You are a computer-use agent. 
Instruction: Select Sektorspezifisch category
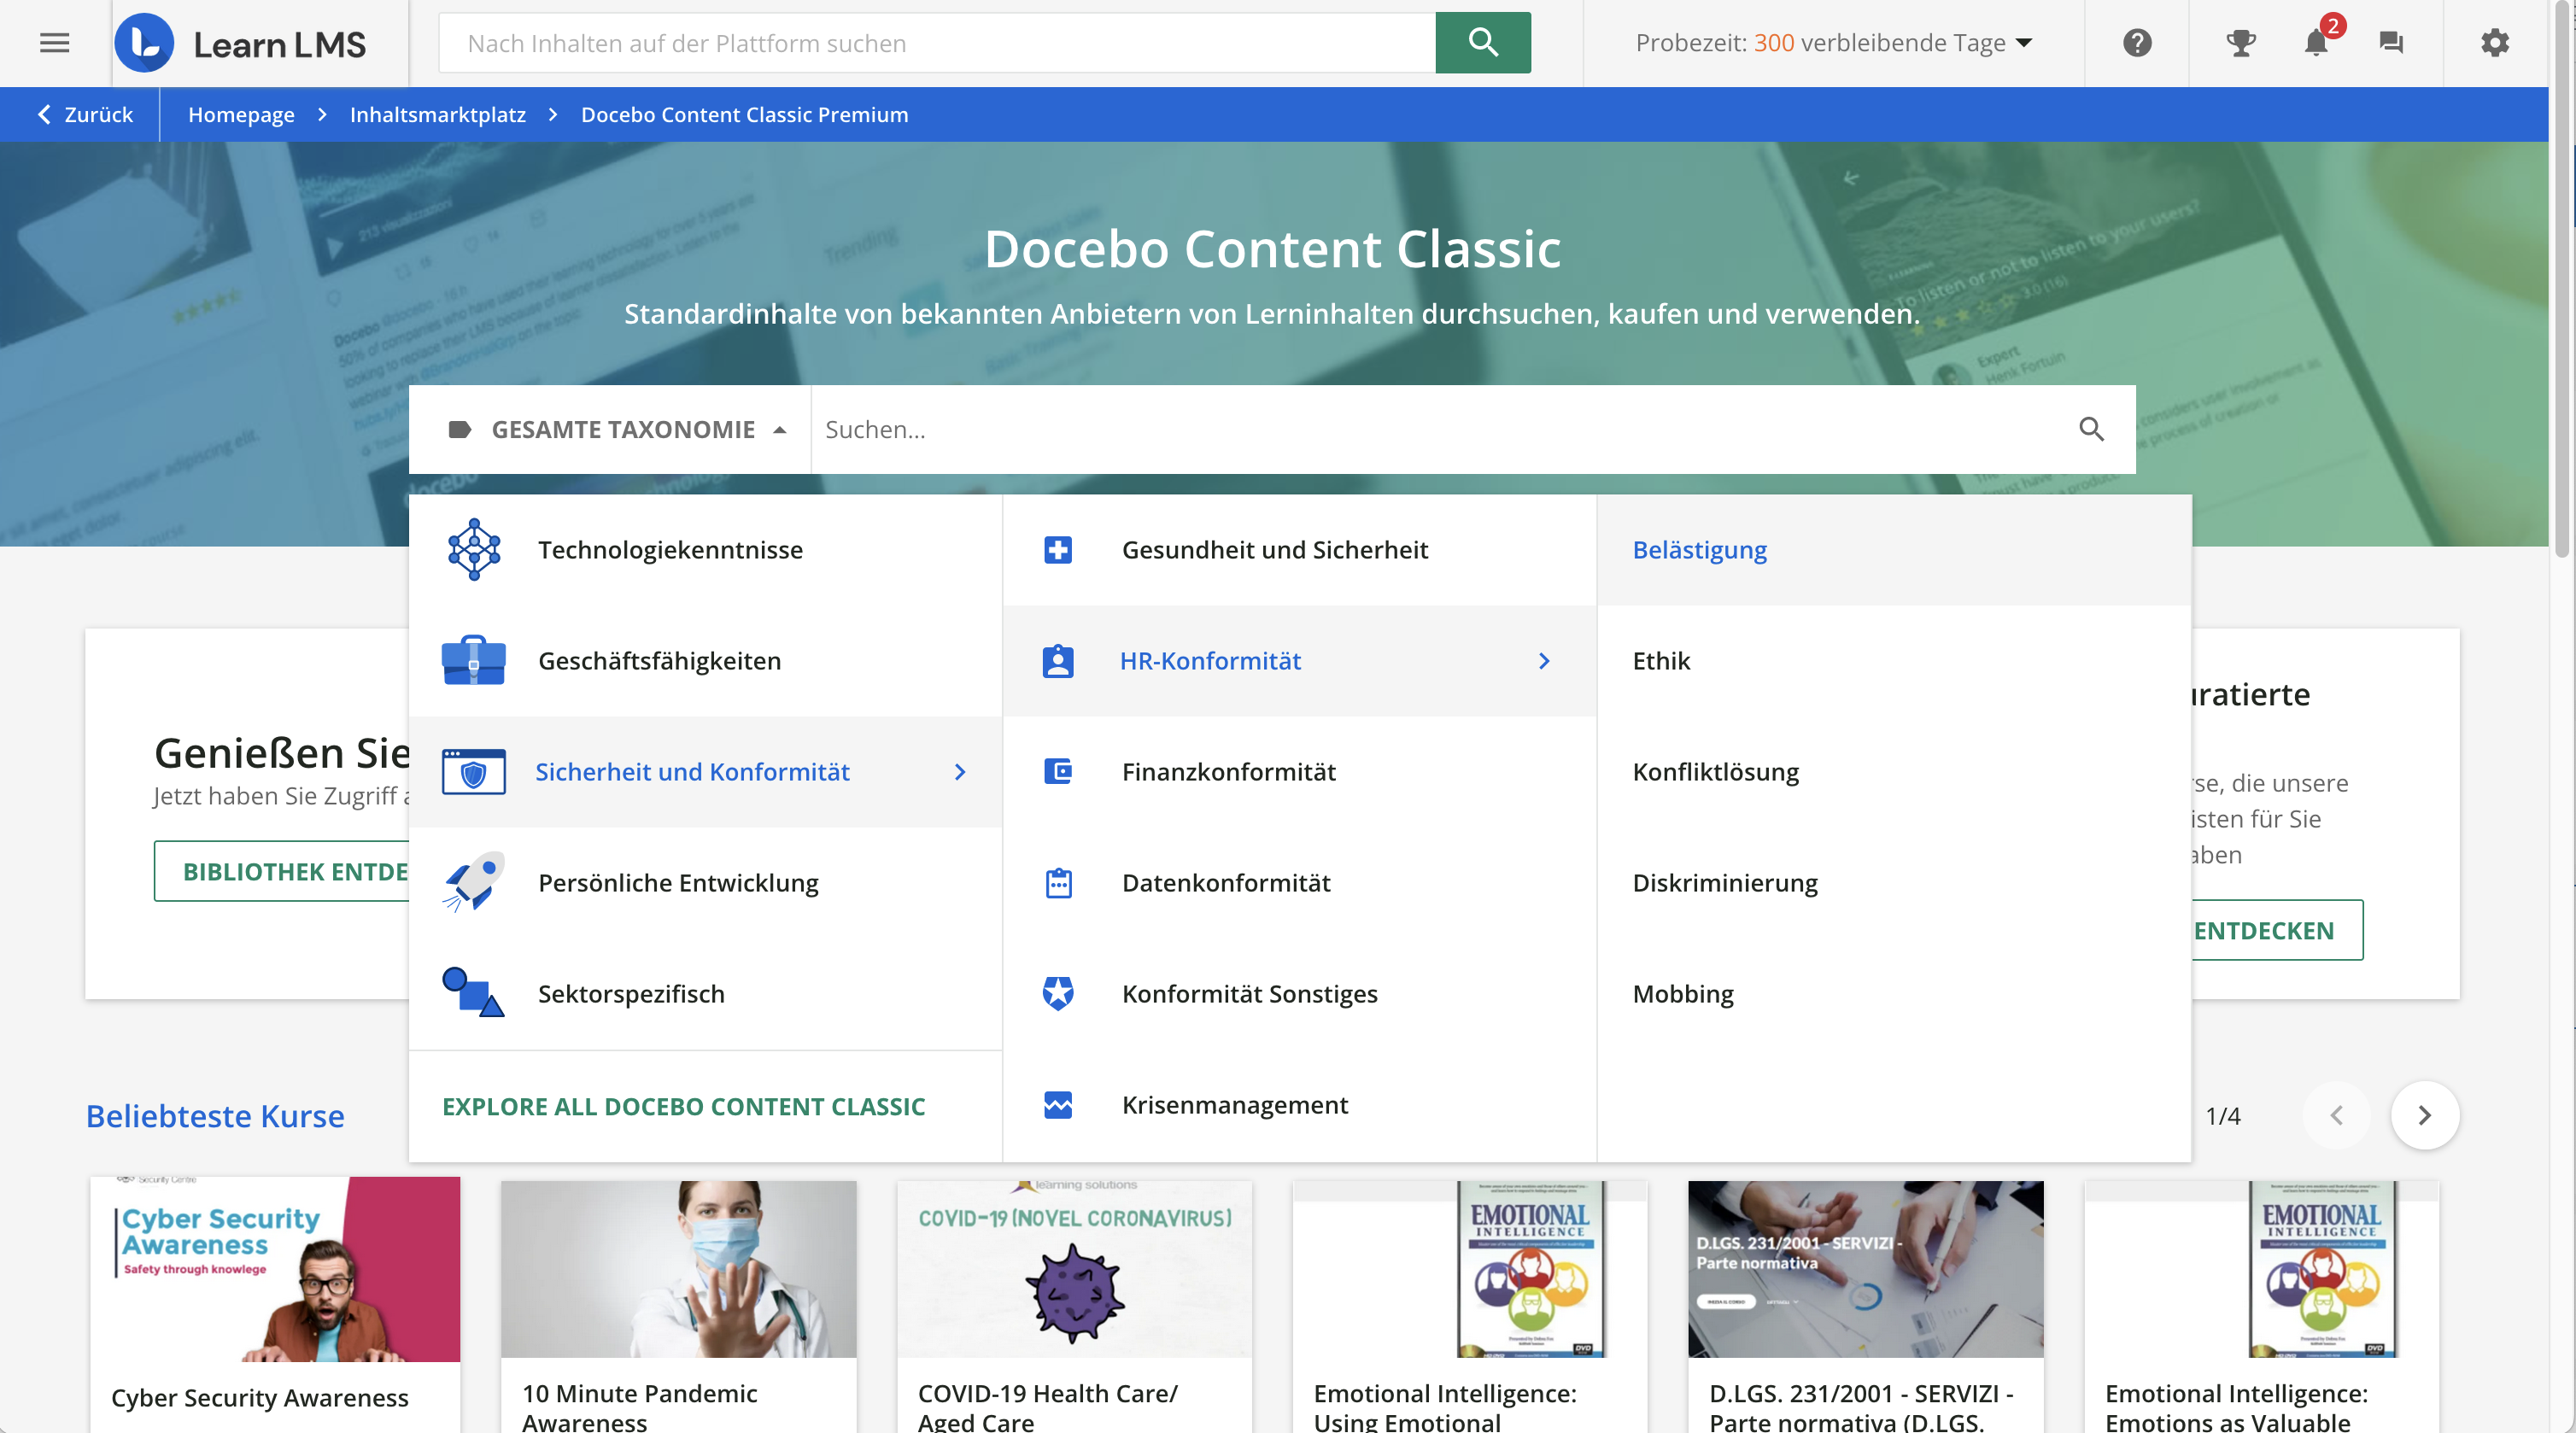705,993
